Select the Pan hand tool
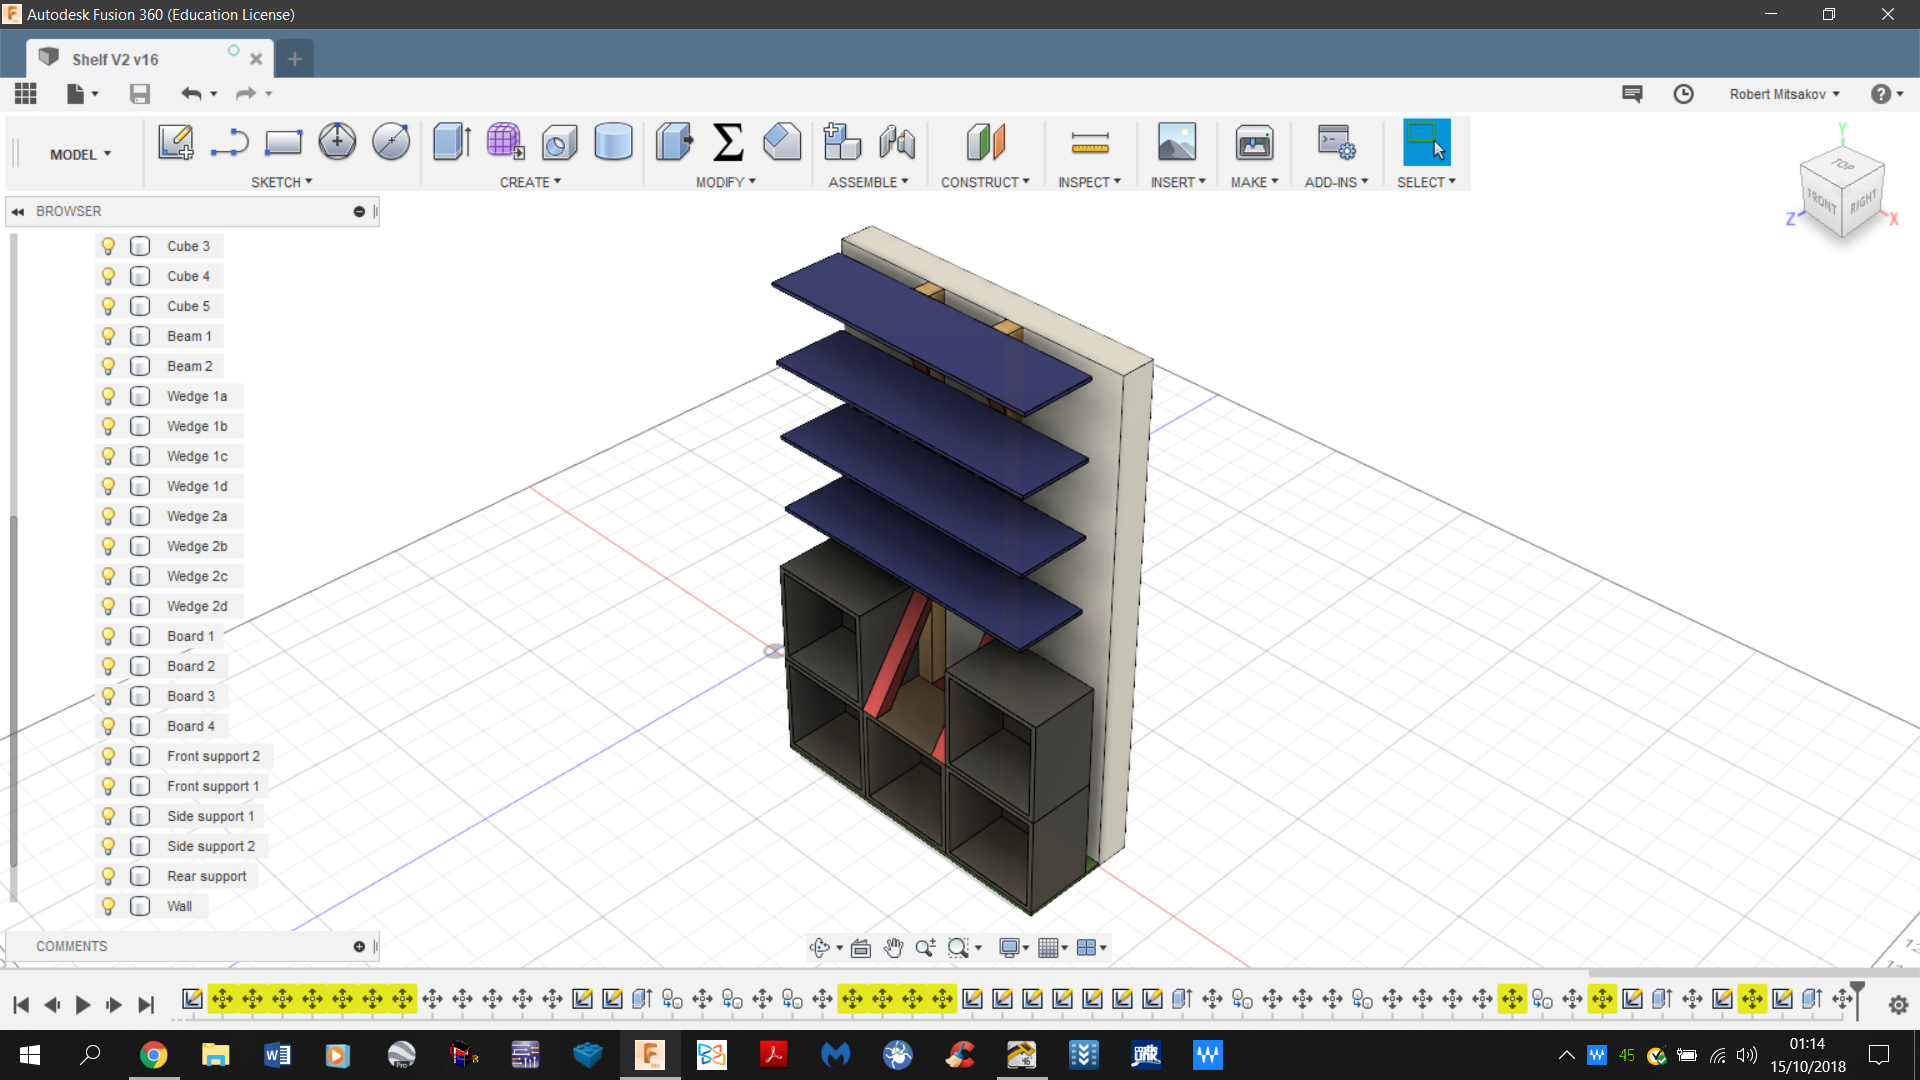Image resolution: width=1920 pixels, height=1080 pixels. [893, 947]
